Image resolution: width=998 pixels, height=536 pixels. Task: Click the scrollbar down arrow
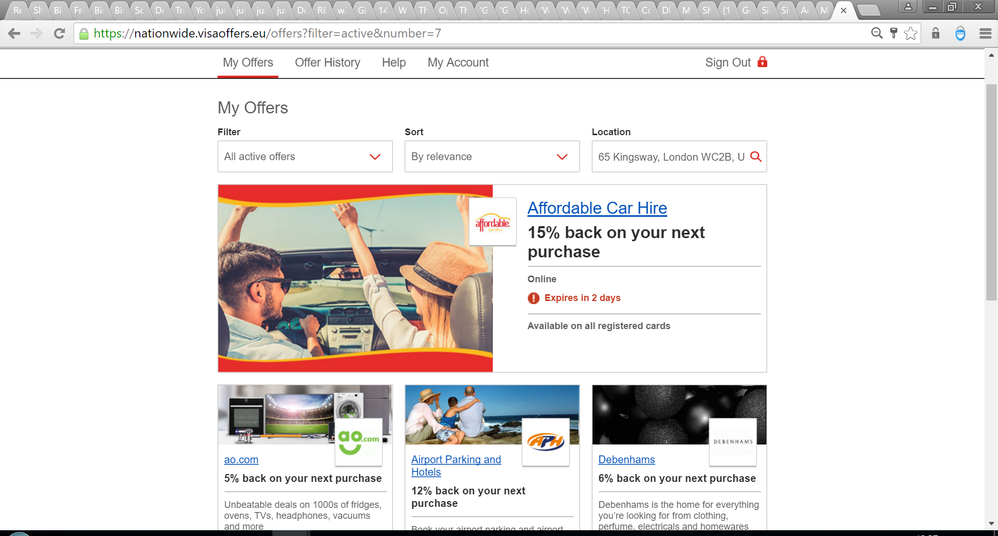pos(991,524)
